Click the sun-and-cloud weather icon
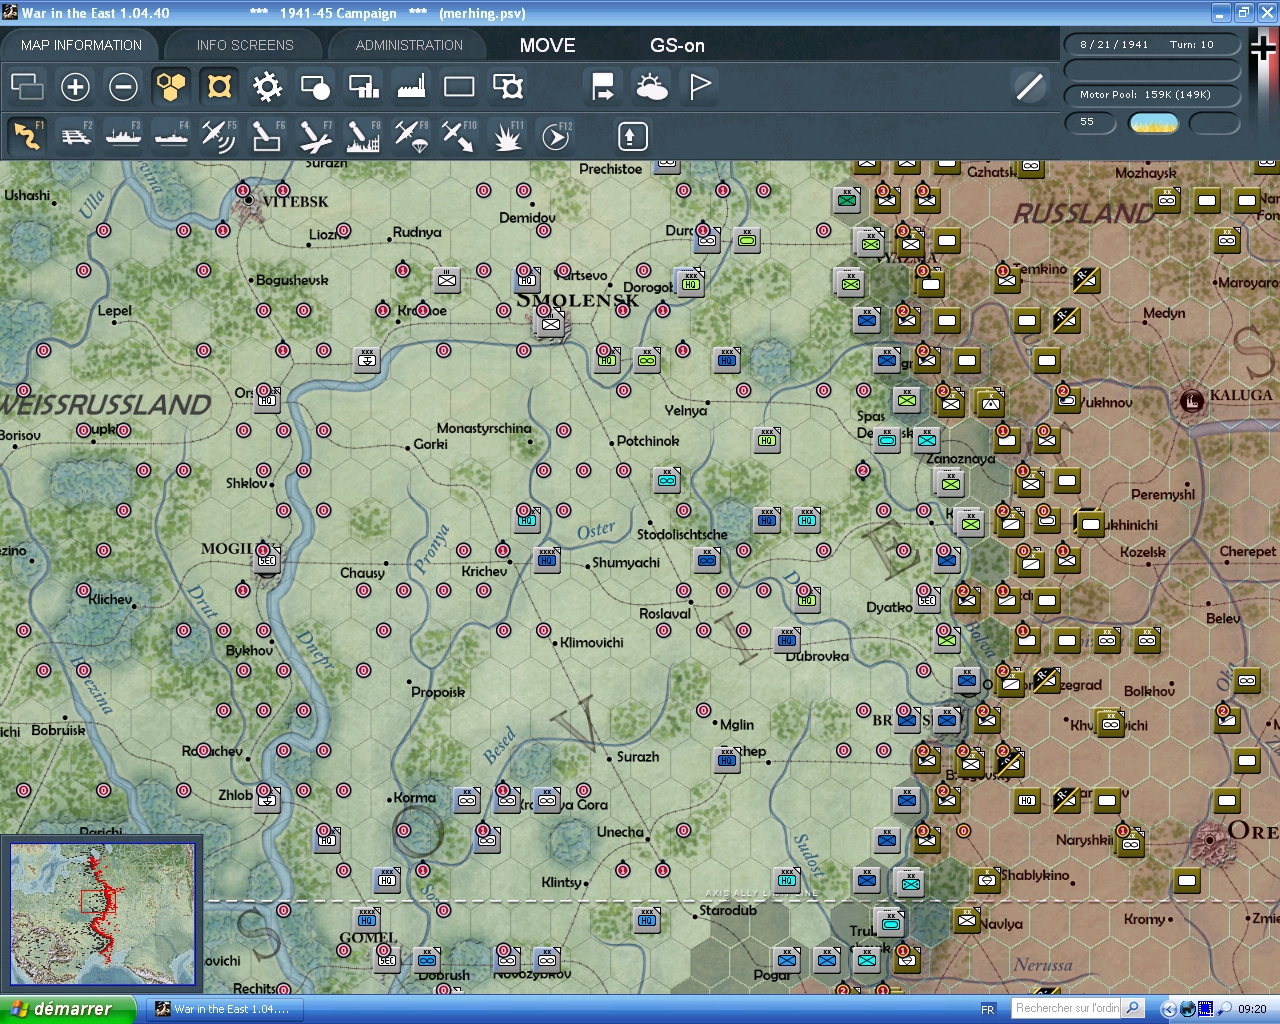This screenshot has height=1024, width=1280. 651,87
